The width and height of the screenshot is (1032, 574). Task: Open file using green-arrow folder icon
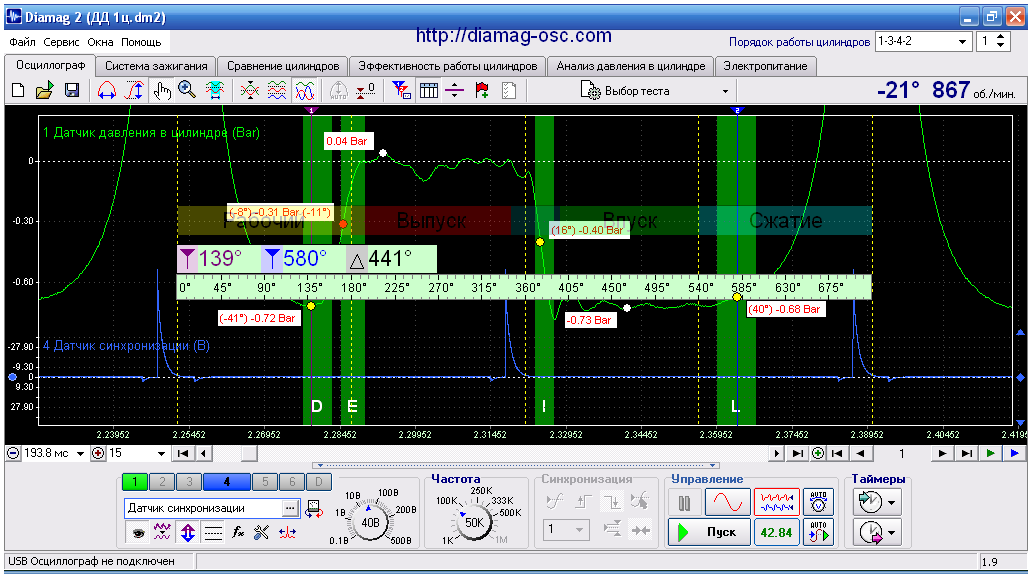click(45, 90)
